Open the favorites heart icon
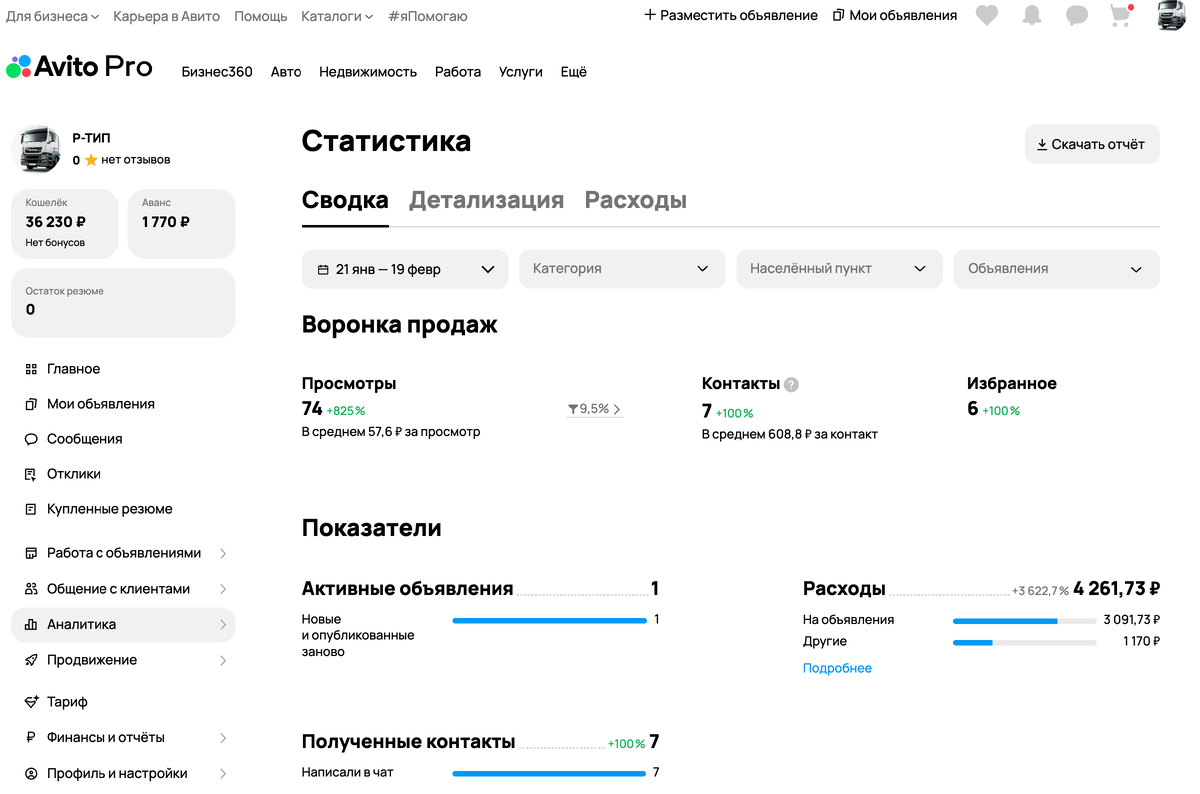1200x794 pixels. point(987,16)
